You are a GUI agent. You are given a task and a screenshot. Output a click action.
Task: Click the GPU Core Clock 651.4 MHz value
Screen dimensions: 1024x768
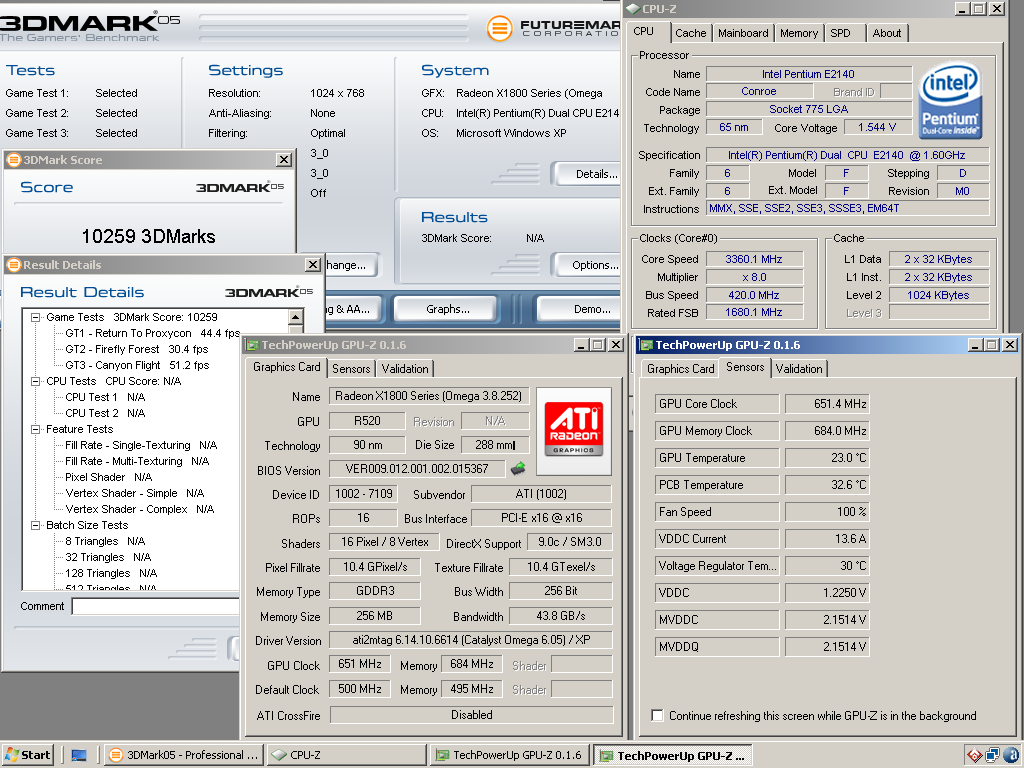tap(827, 404)
